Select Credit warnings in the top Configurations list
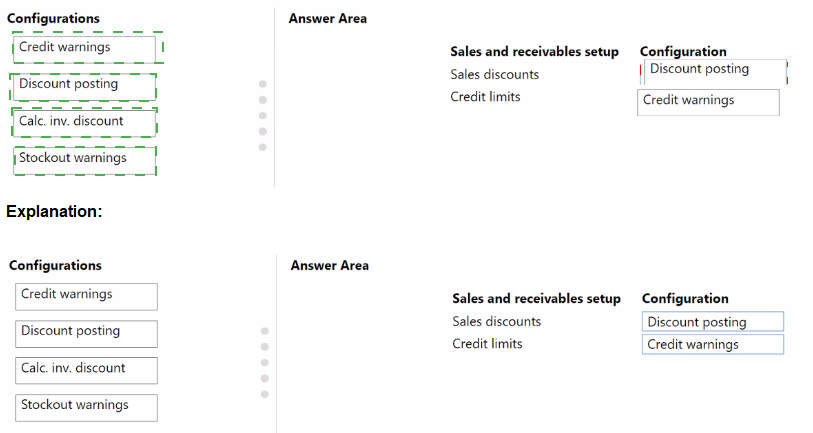This screenshot has height=433, width=813. point(86,48)
